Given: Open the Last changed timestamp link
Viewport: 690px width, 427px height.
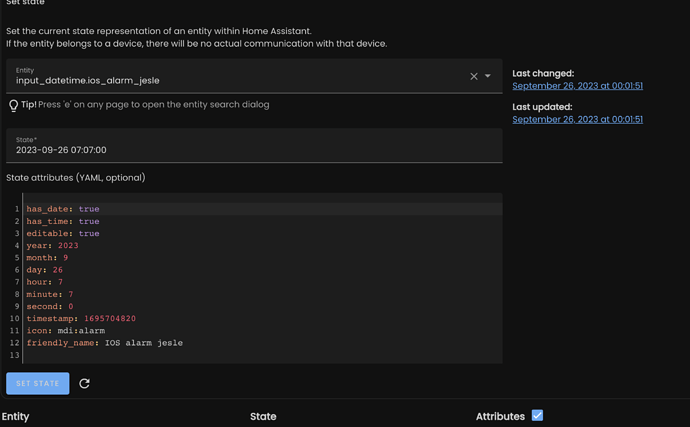Looking at the screenshot, I should pyautogui.click(x=577, y=86).
